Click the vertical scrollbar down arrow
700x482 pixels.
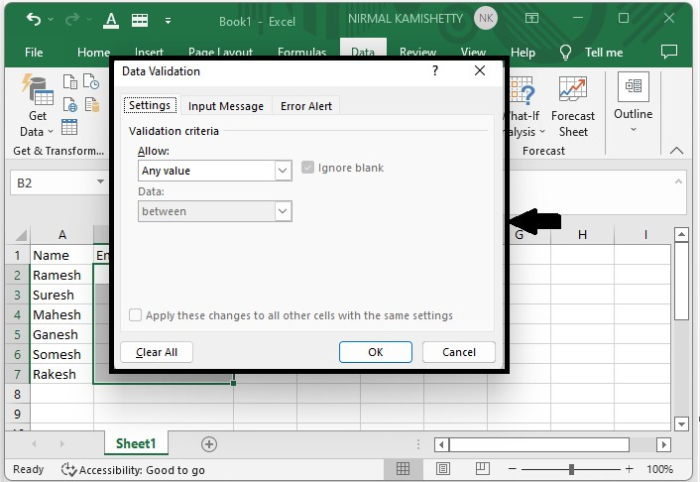[681, 424]
